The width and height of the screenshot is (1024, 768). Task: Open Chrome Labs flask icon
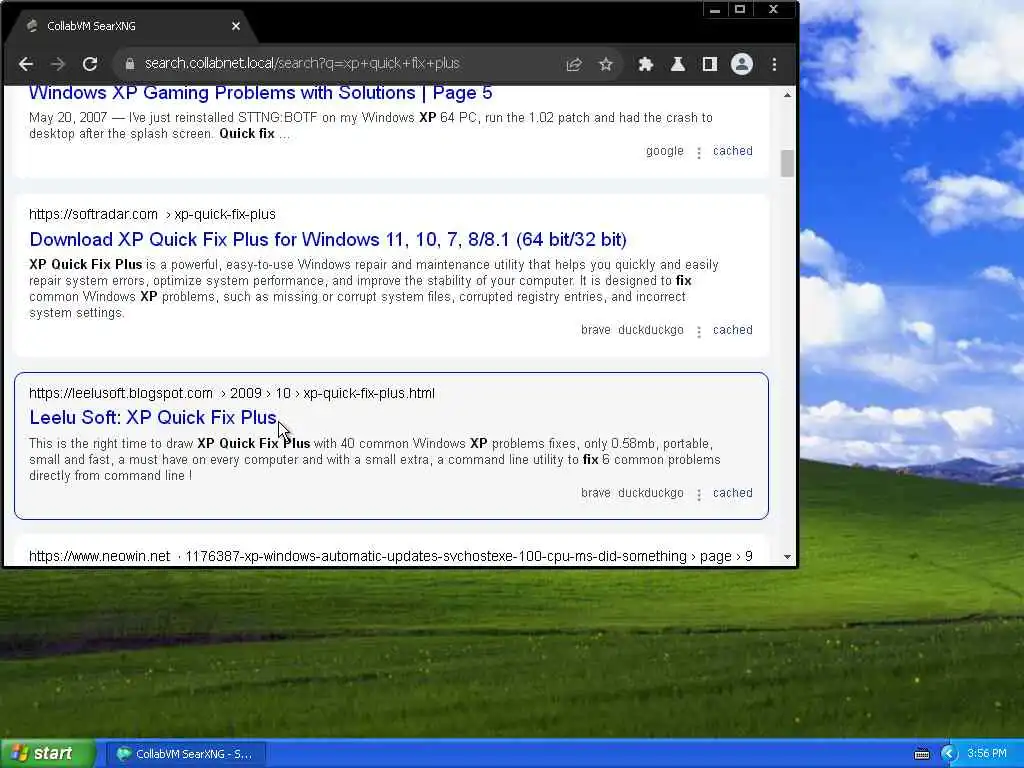678,64
